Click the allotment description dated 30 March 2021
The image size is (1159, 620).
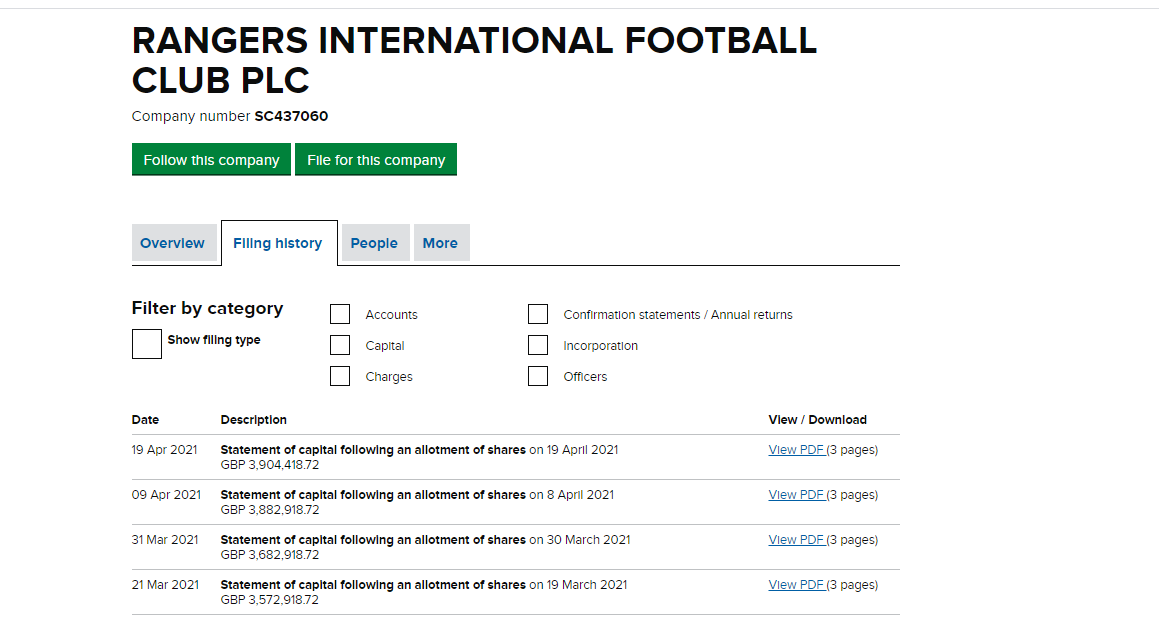(x=426, y=539)
